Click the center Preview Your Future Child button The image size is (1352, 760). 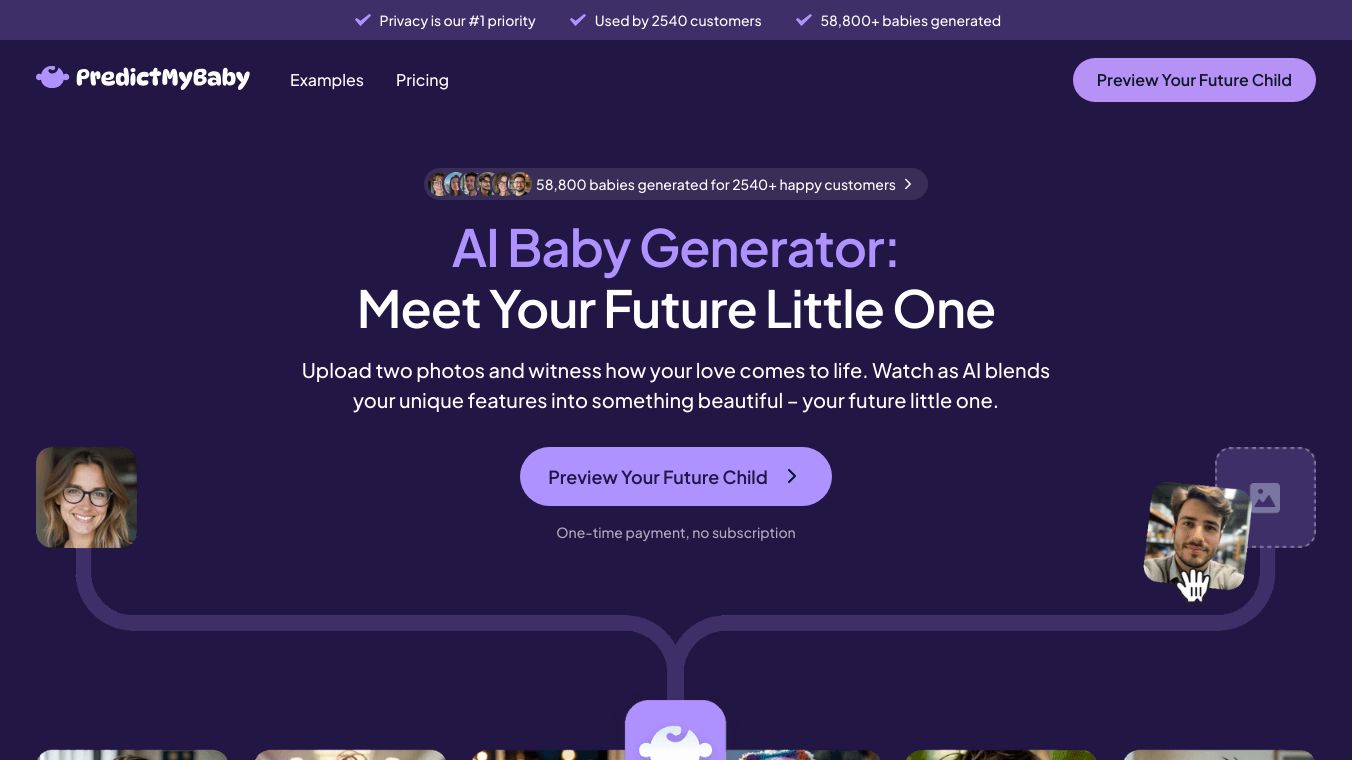[x=676, y=476]
